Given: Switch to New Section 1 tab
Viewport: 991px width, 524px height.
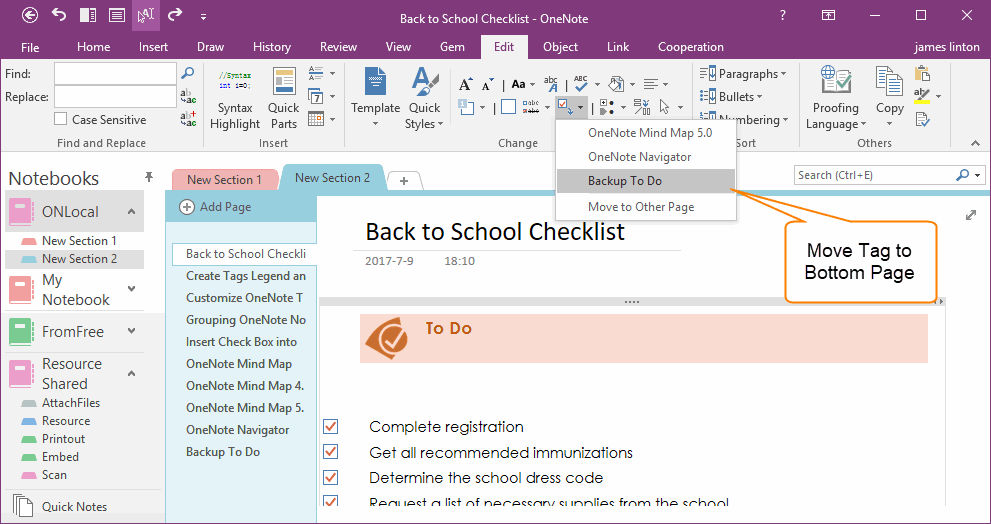Looking at the screenshot, I should click(224, 180).
